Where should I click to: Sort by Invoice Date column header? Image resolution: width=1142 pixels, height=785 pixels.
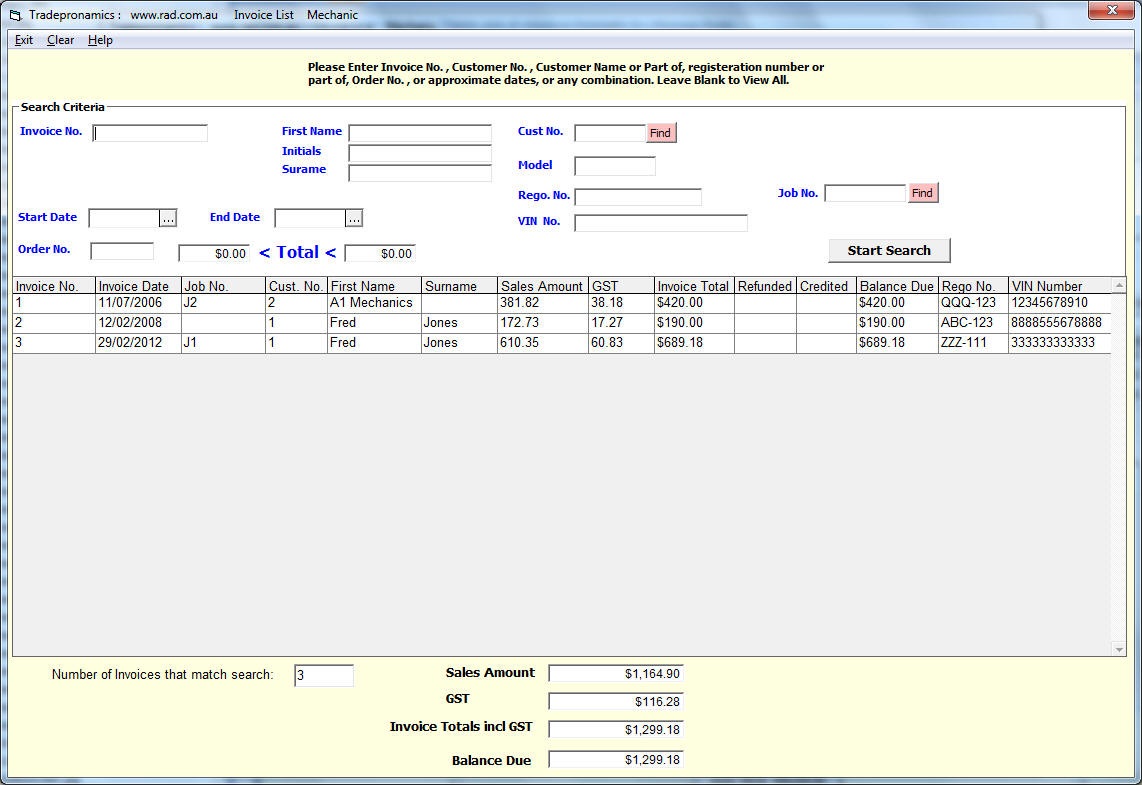[x=138, y=285]
